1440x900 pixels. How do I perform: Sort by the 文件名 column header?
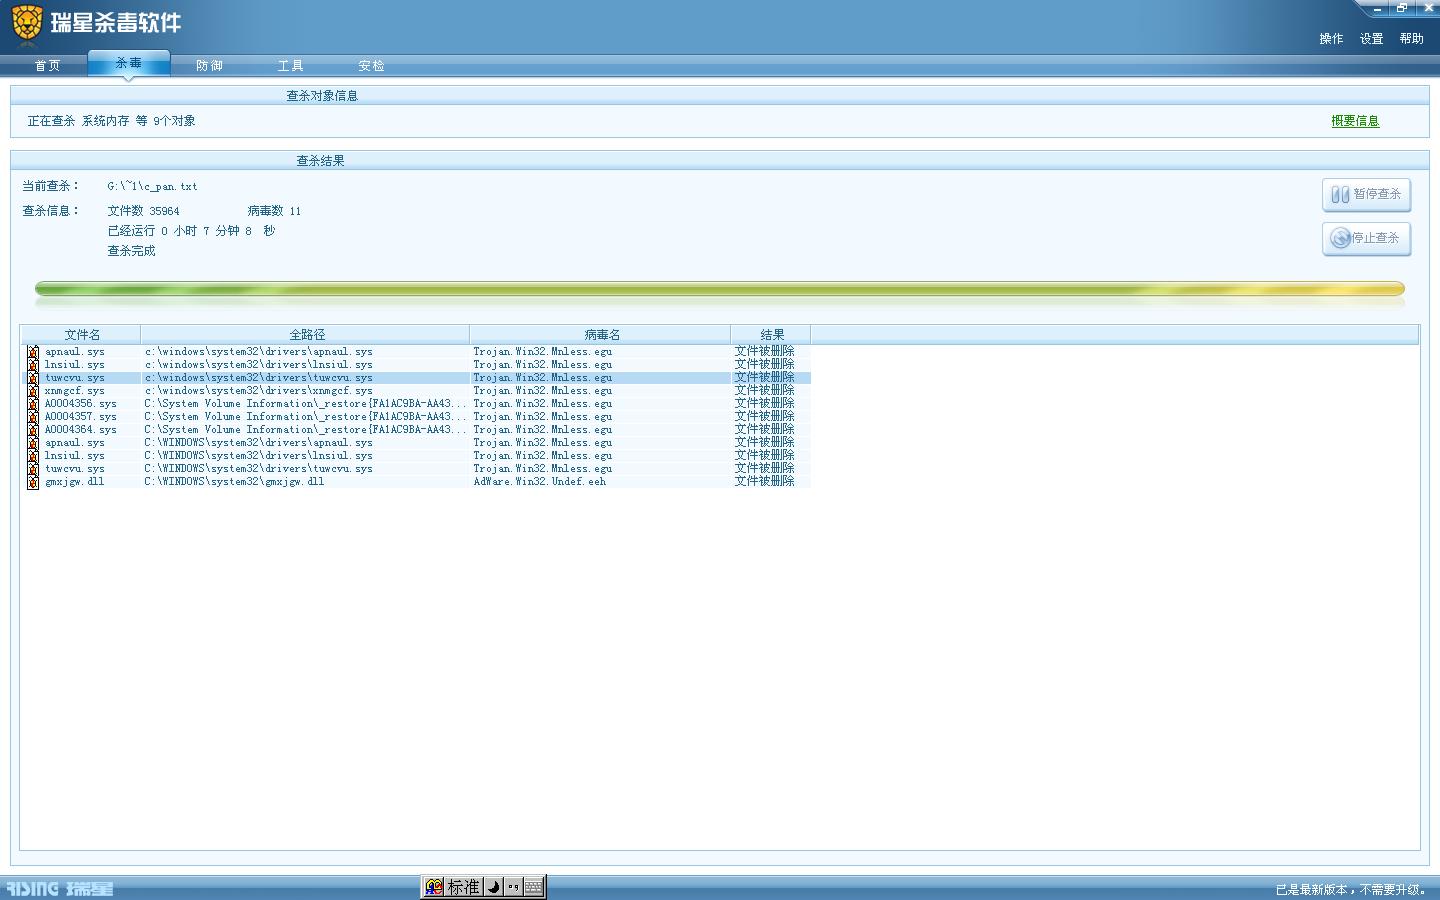pyautogui.click(x=82, y=335)
